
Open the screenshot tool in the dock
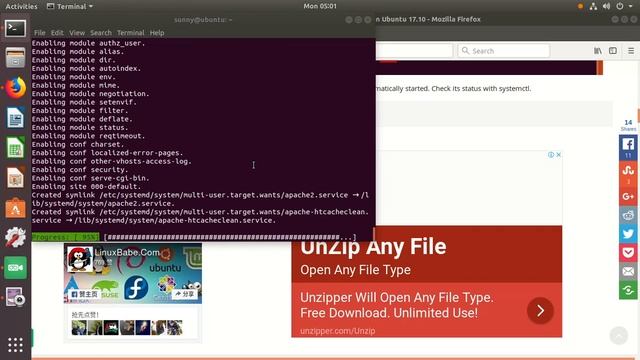click(x=15, y=297)
